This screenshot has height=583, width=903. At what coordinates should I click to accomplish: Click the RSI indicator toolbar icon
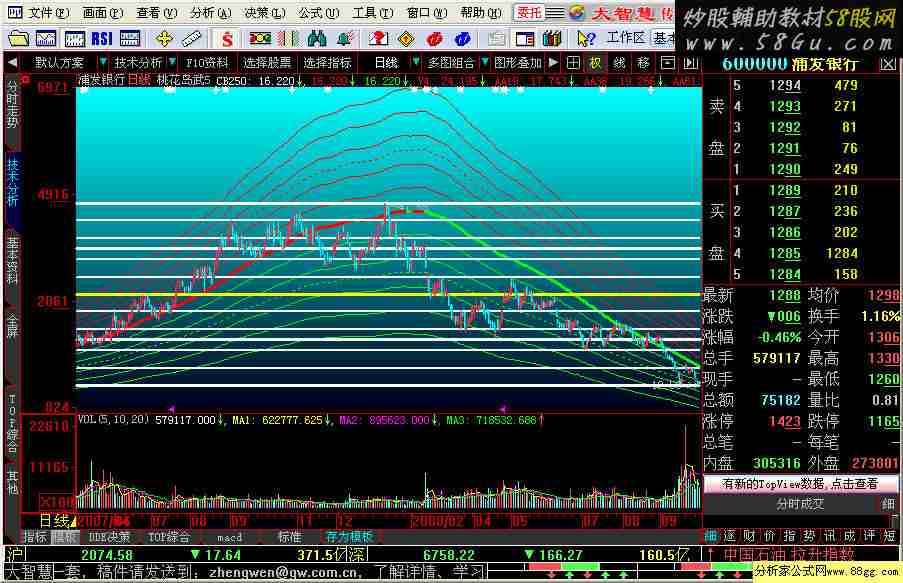(102, 39)
